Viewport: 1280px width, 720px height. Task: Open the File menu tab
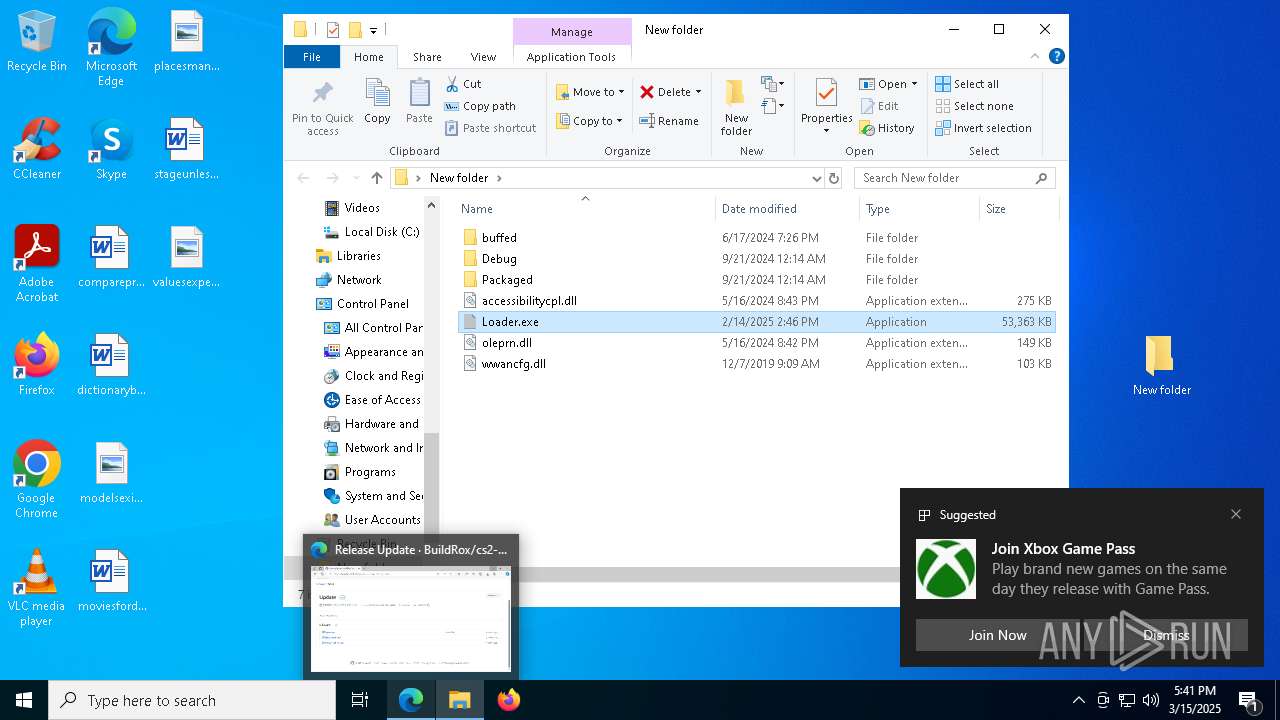(312, 57)
